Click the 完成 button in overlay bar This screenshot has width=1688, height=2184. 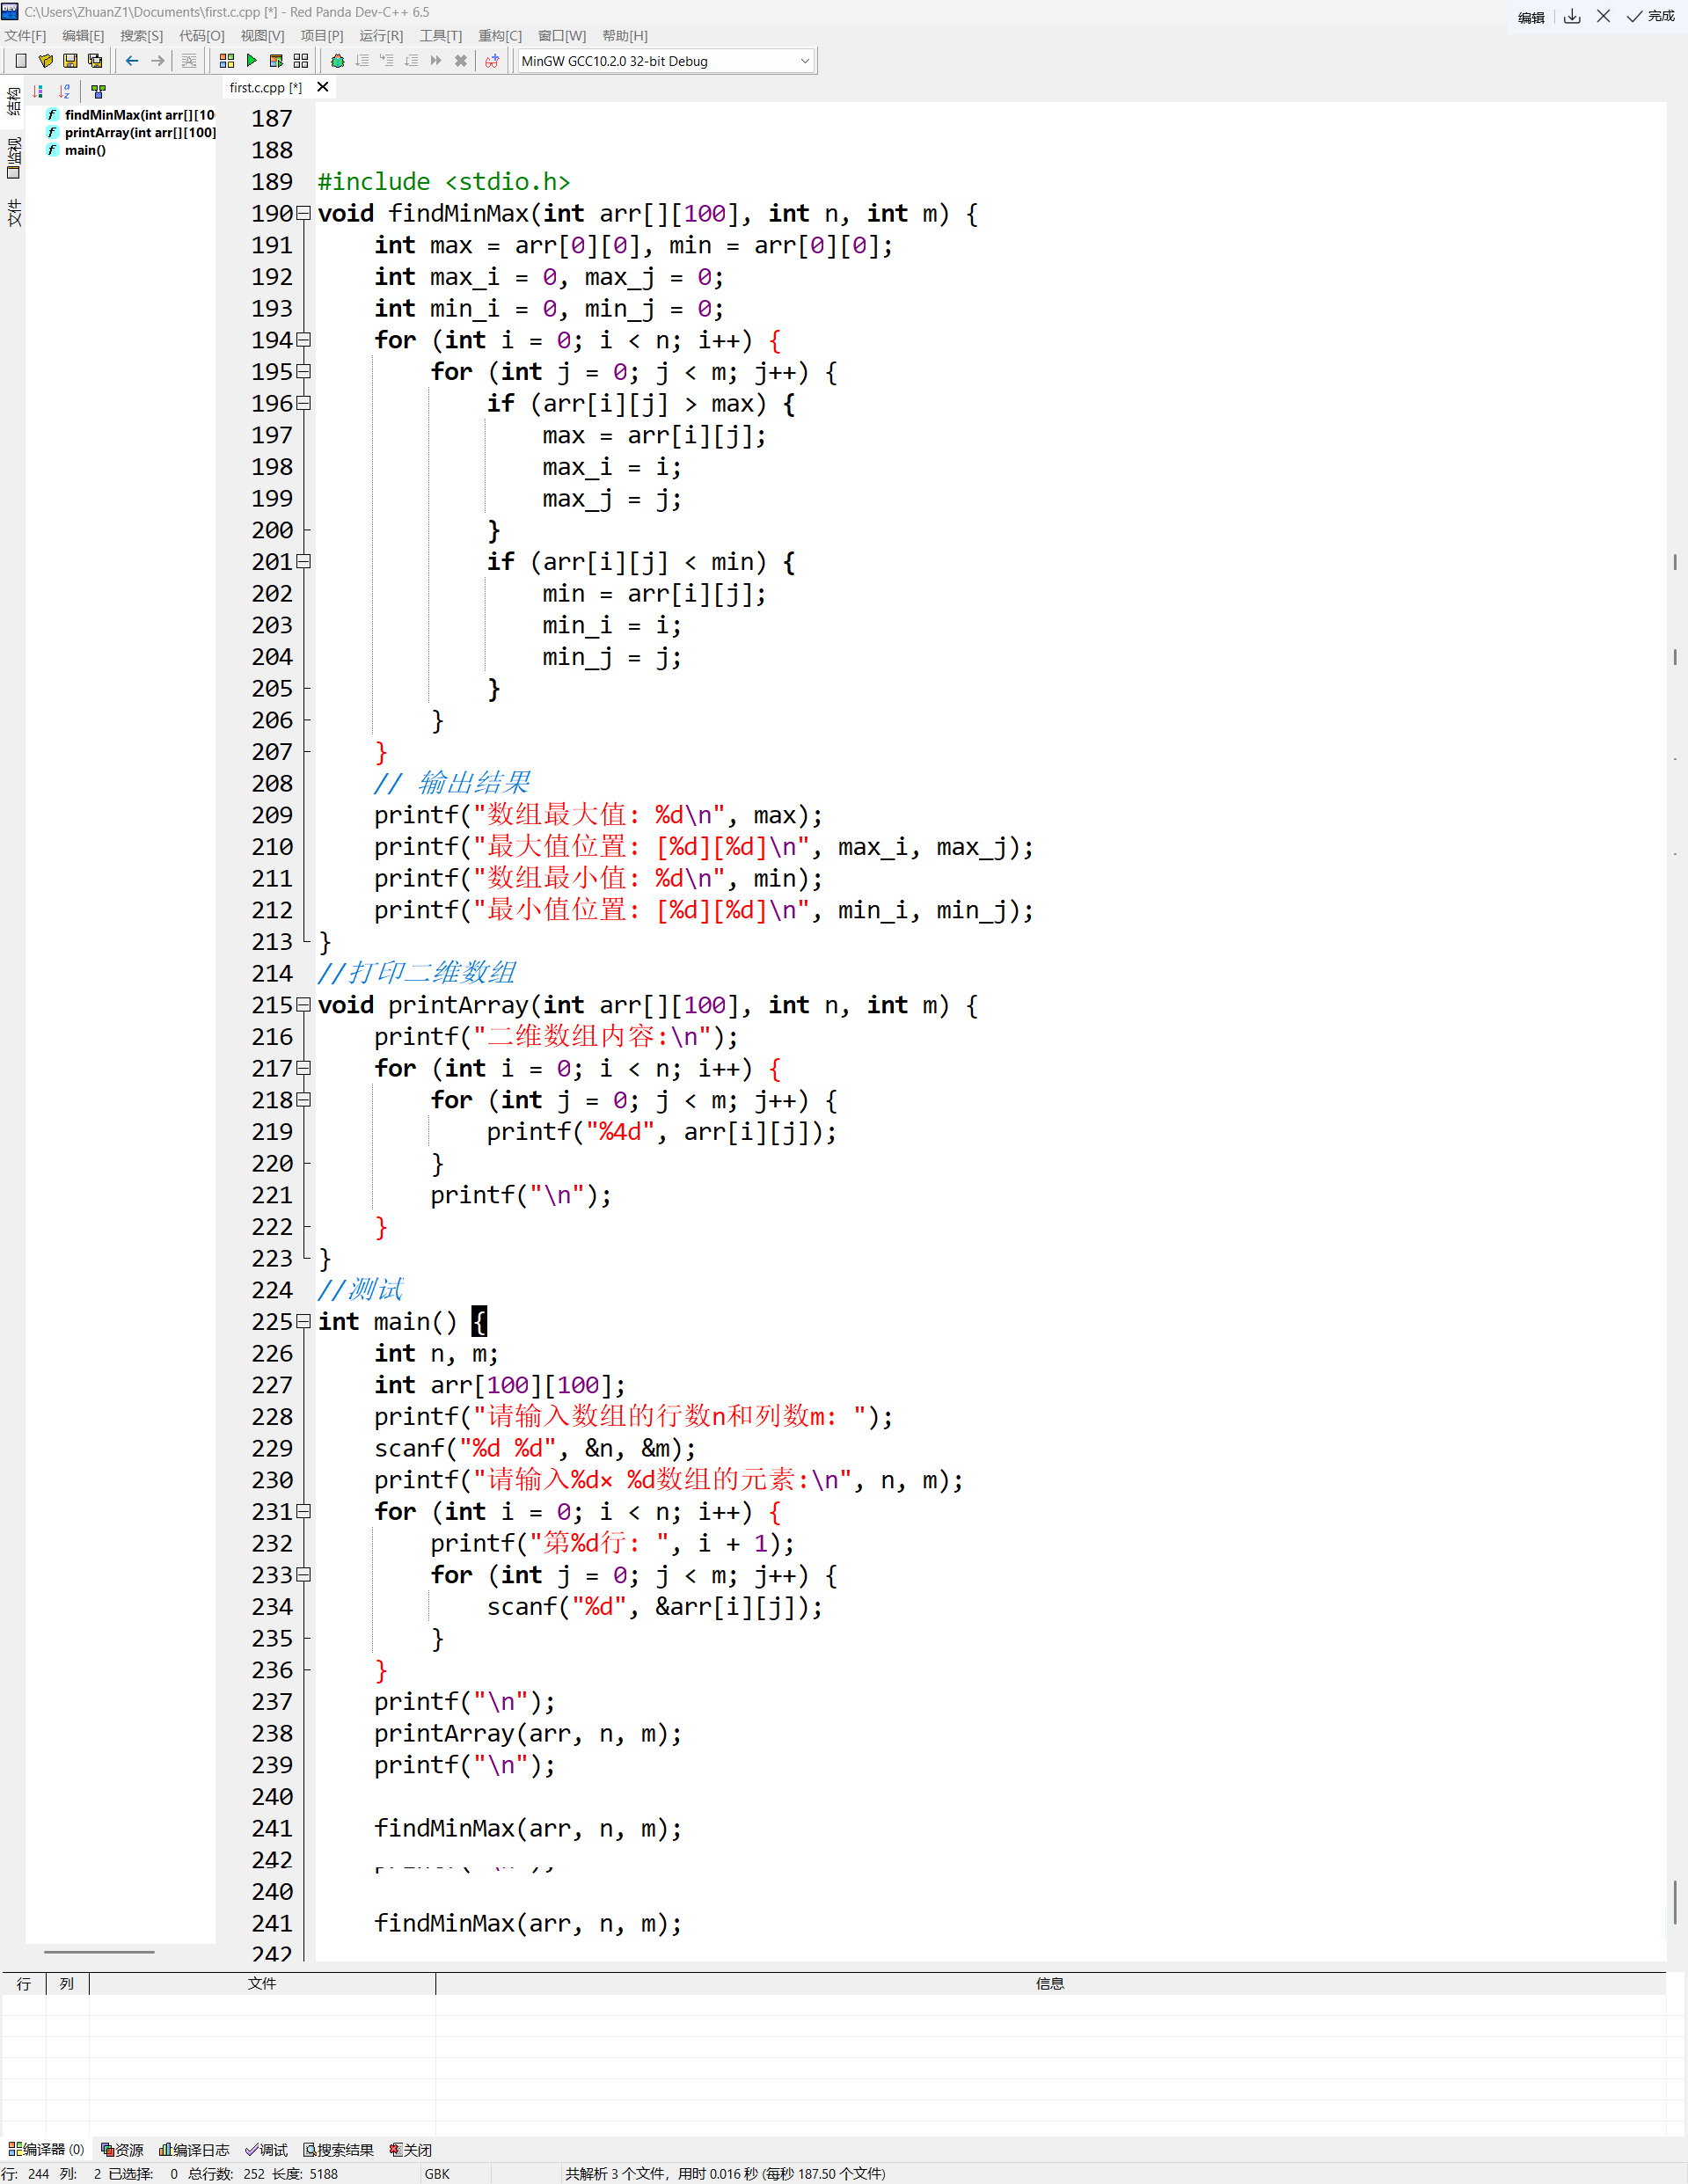pos(1651,16)
